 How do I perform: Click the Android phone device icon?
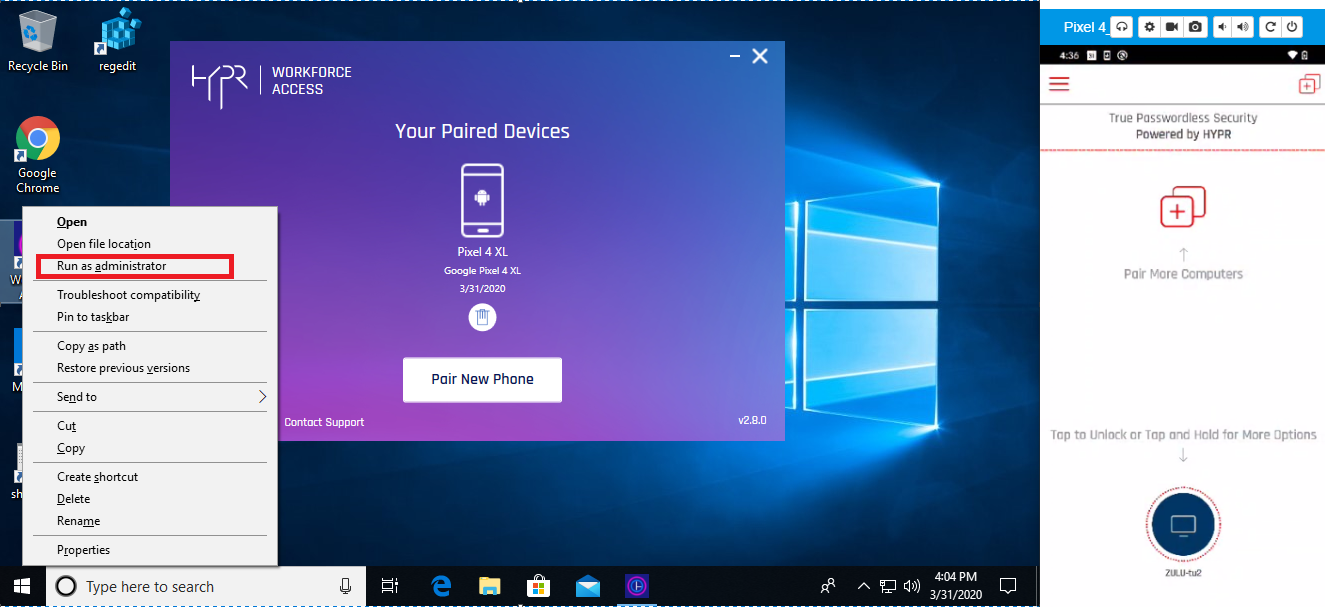click(x=482, y=200)
